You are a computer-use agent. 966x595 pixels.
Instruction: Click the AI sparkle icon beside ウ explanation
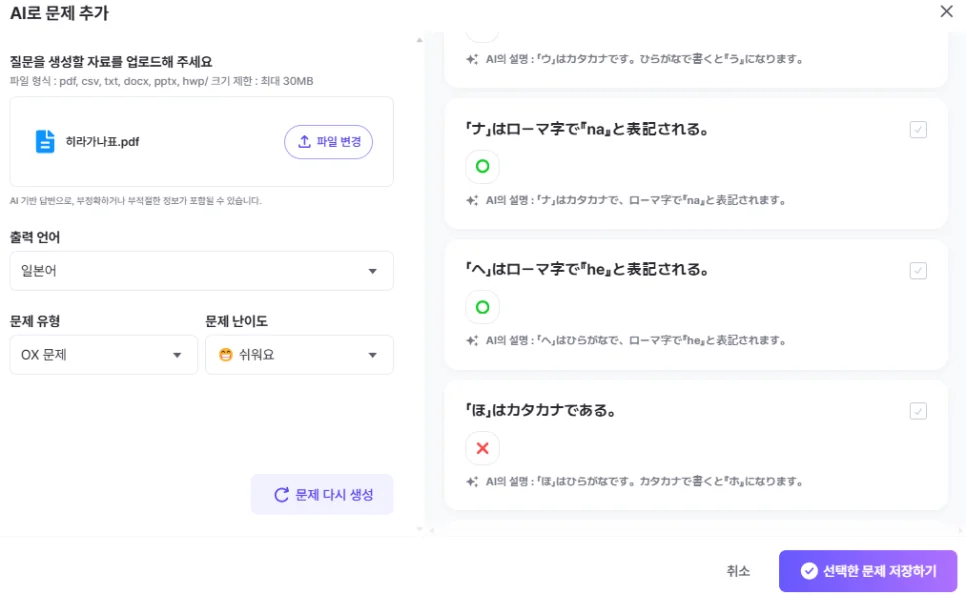(471, 58)
